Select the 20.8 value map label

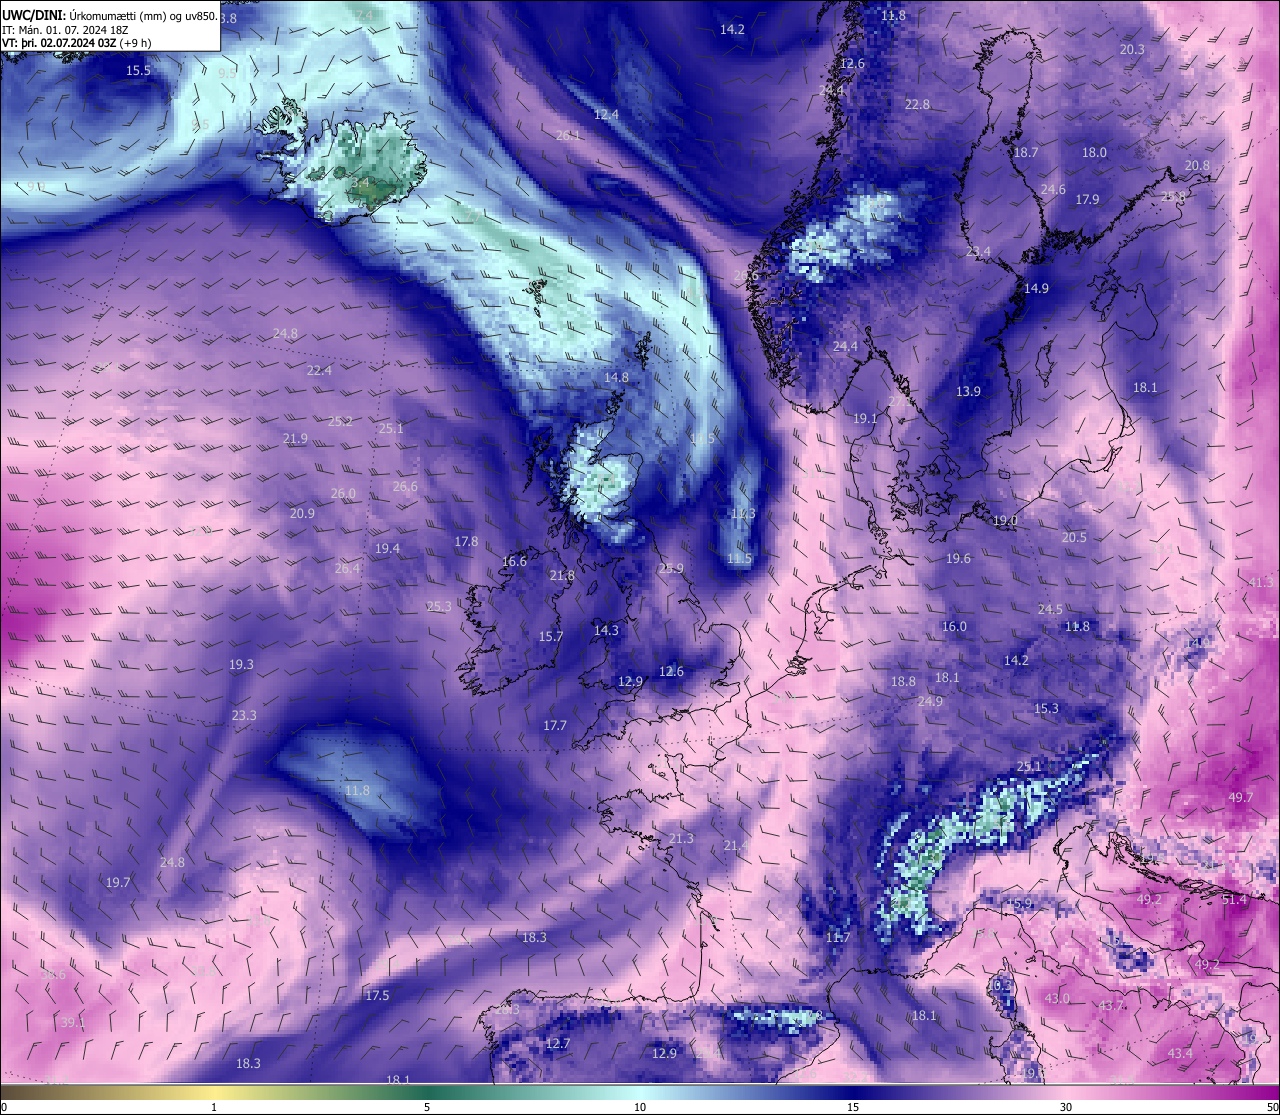(1197, 165)
